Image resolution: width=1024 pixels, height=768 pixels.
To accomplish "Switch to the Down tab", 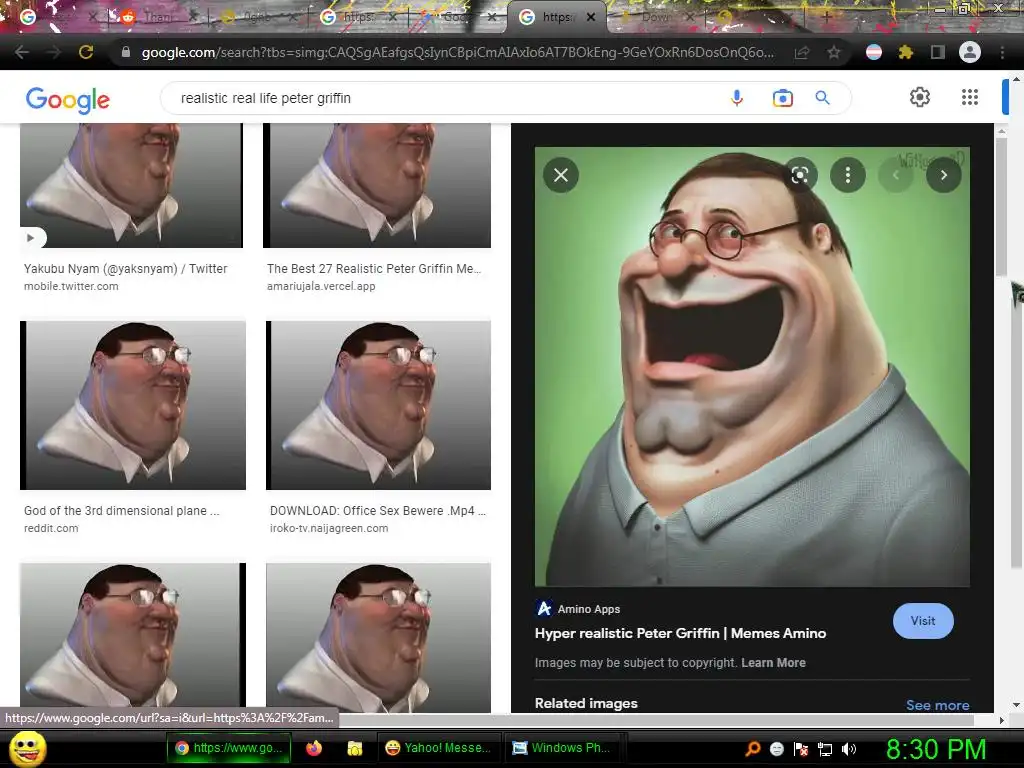I will click(655, 18).
